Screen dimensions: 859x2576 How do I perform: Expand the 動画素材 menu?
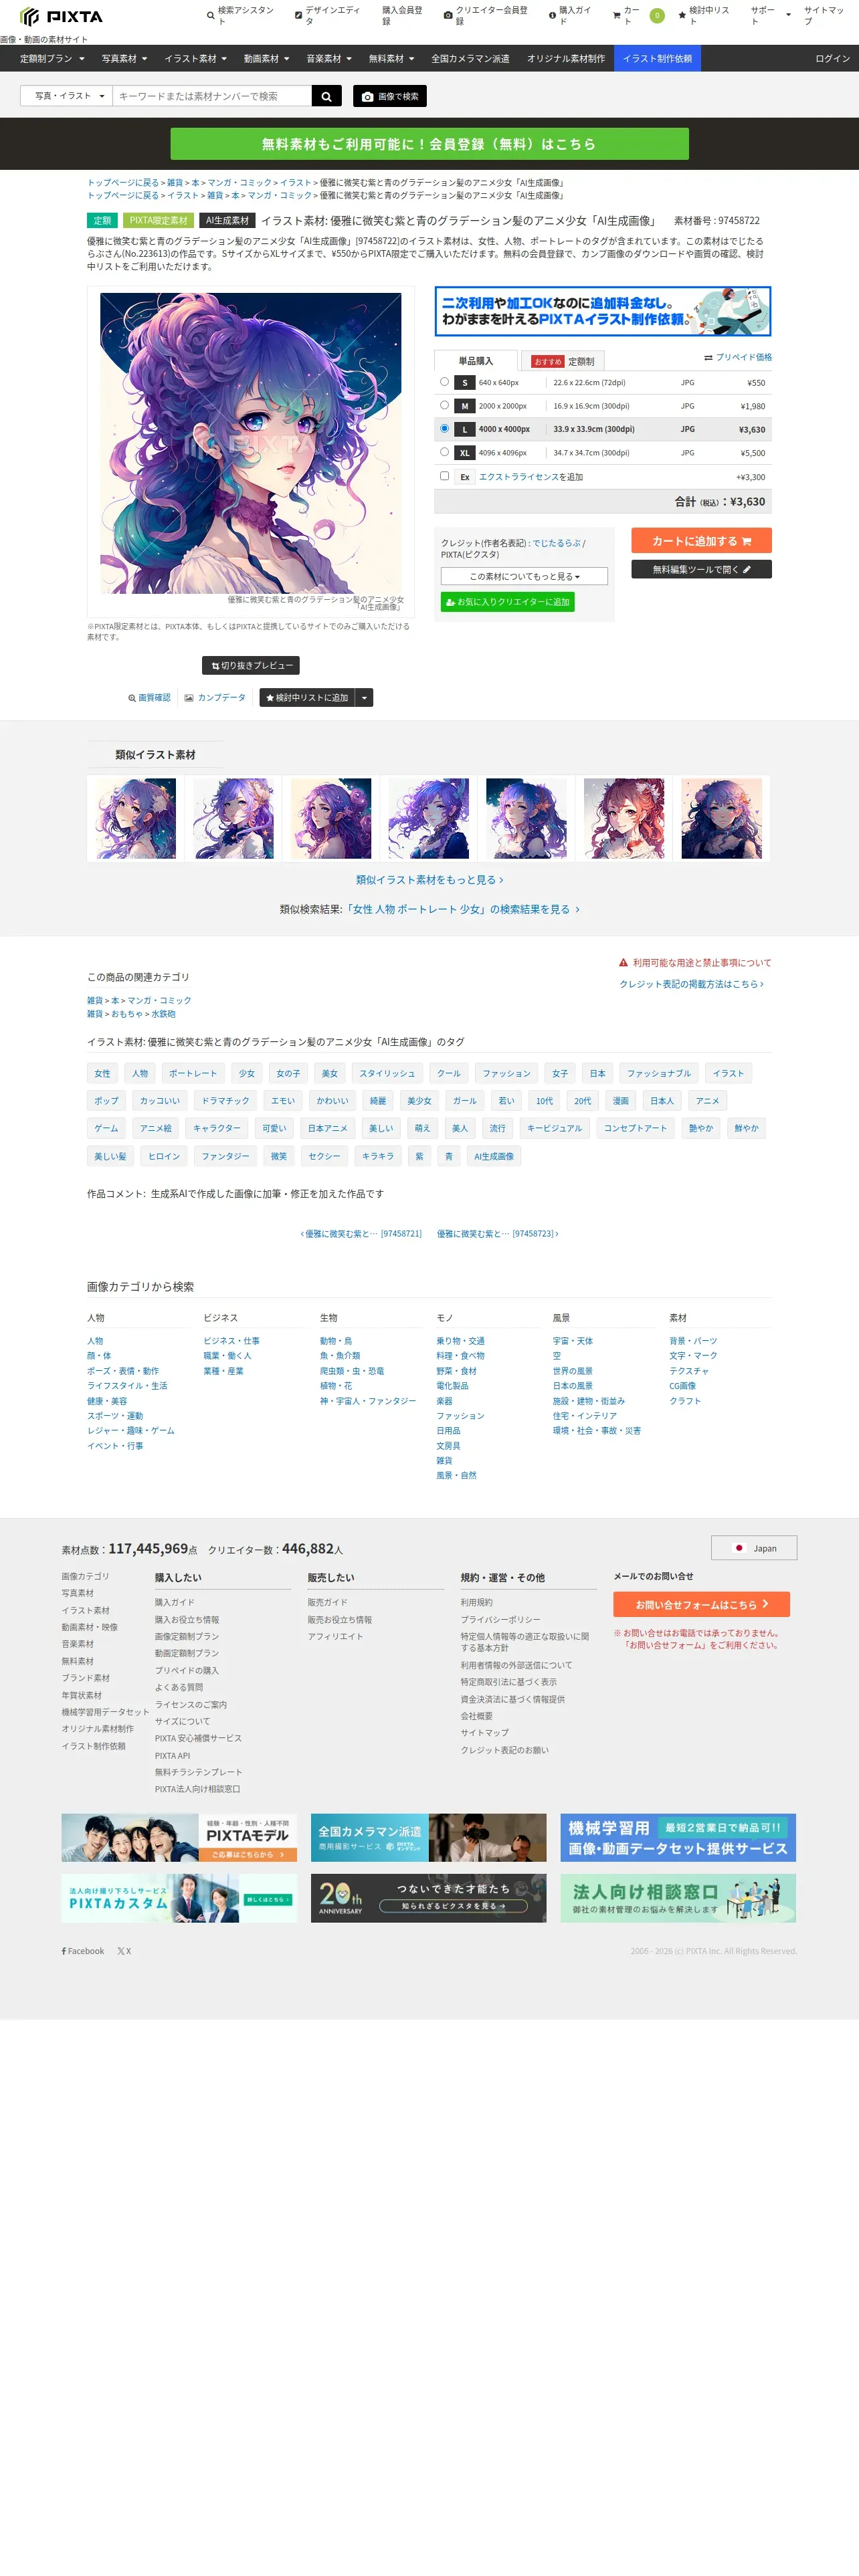266,59
